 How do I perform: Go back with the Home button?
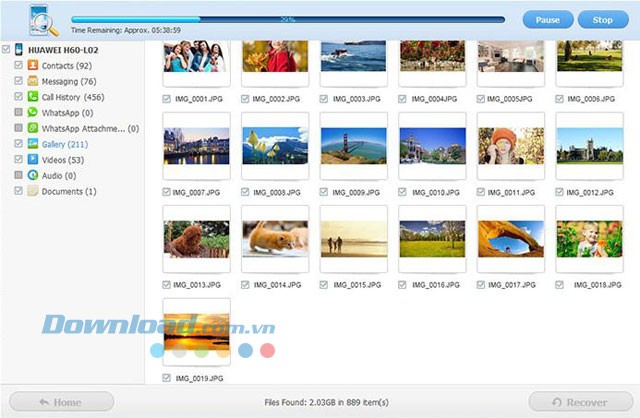click(x=61, y=402)
